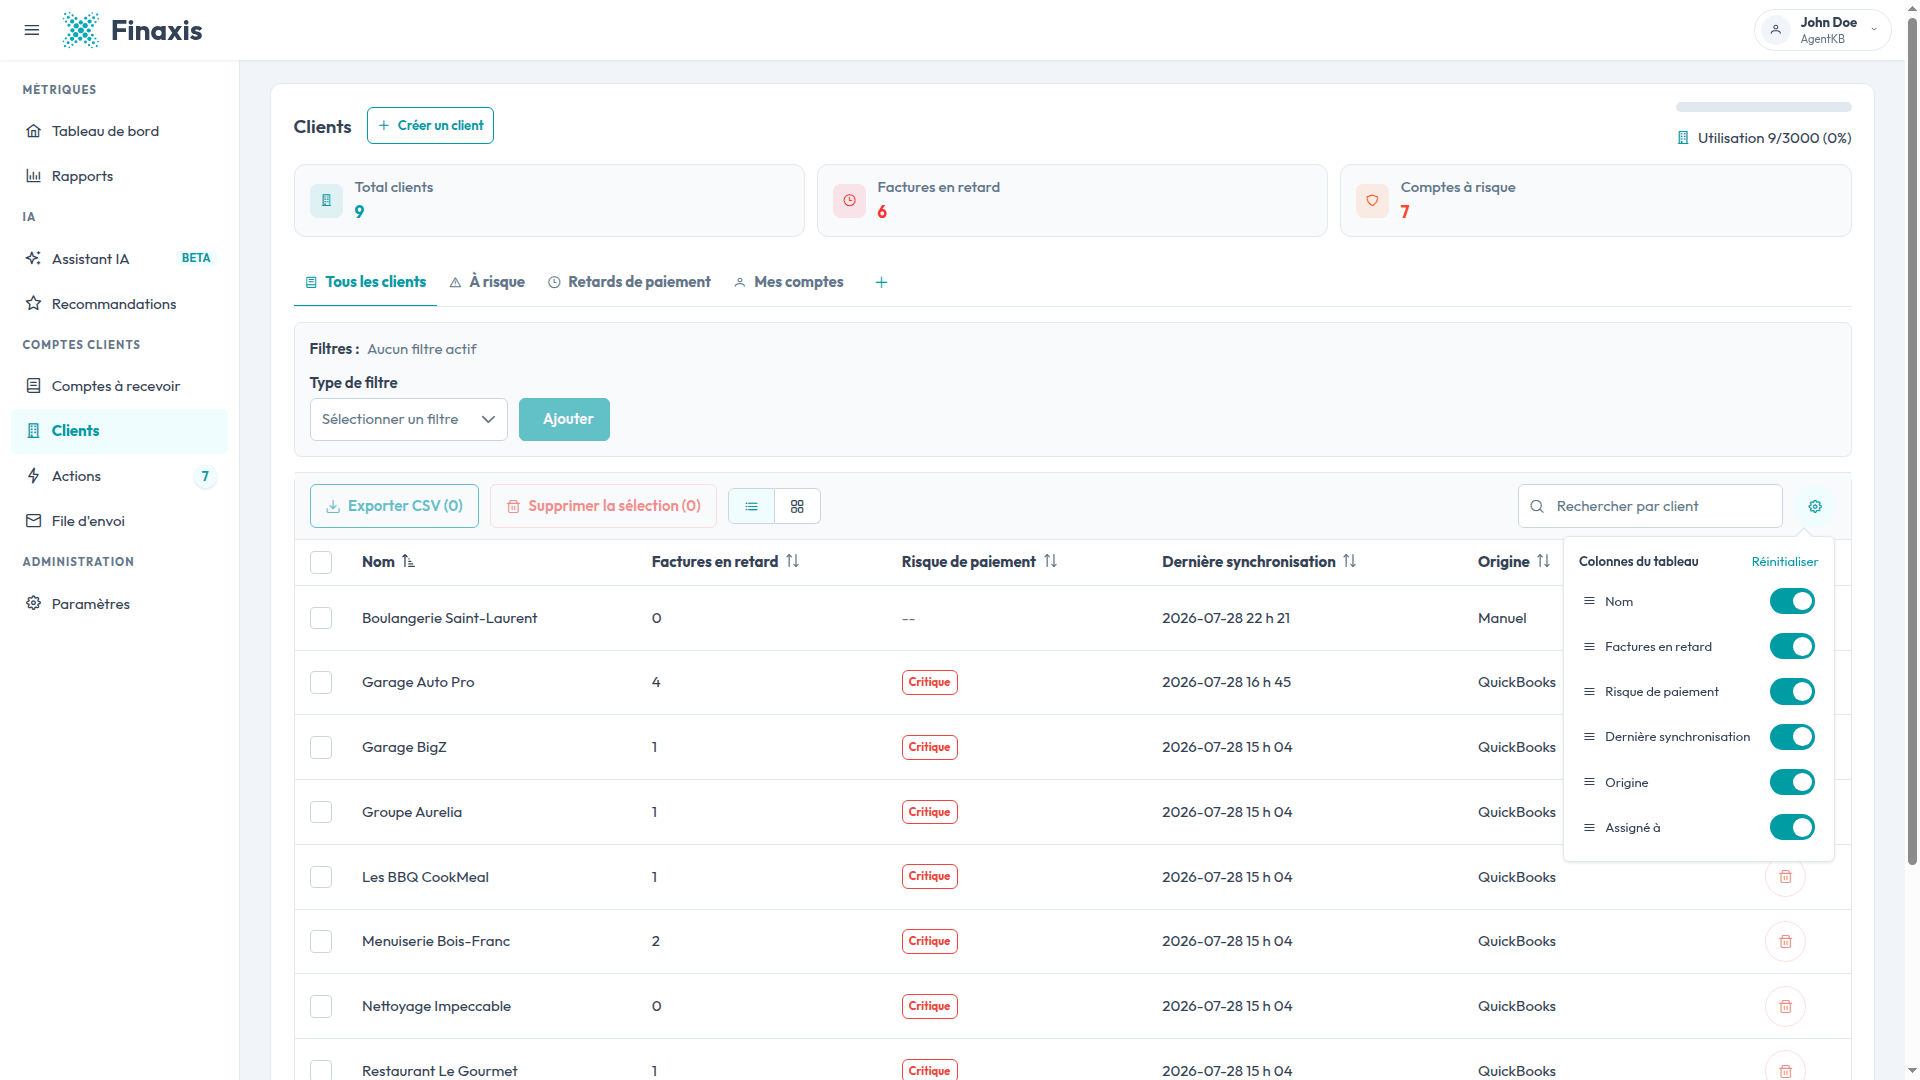
Task: Delete the Menuiserie Bois-Franc row
Action: pos(1785,942)
